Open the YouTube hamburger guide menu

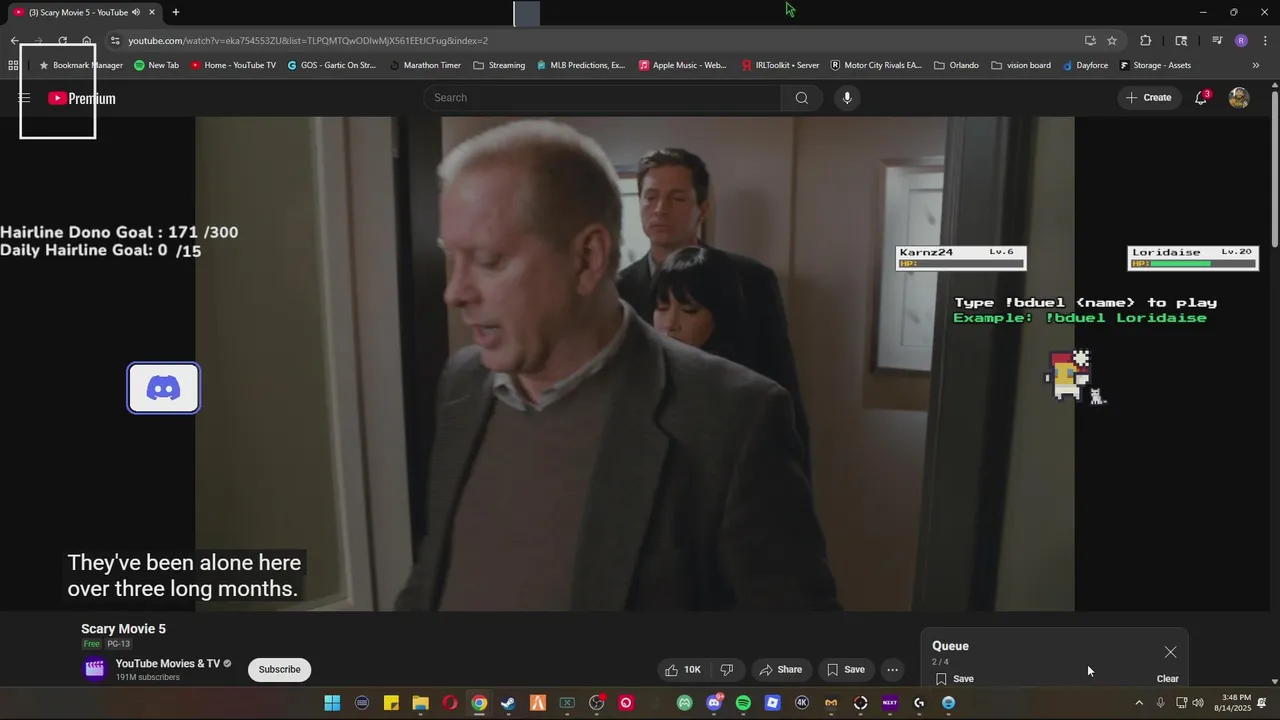click(x=24, y=98)
